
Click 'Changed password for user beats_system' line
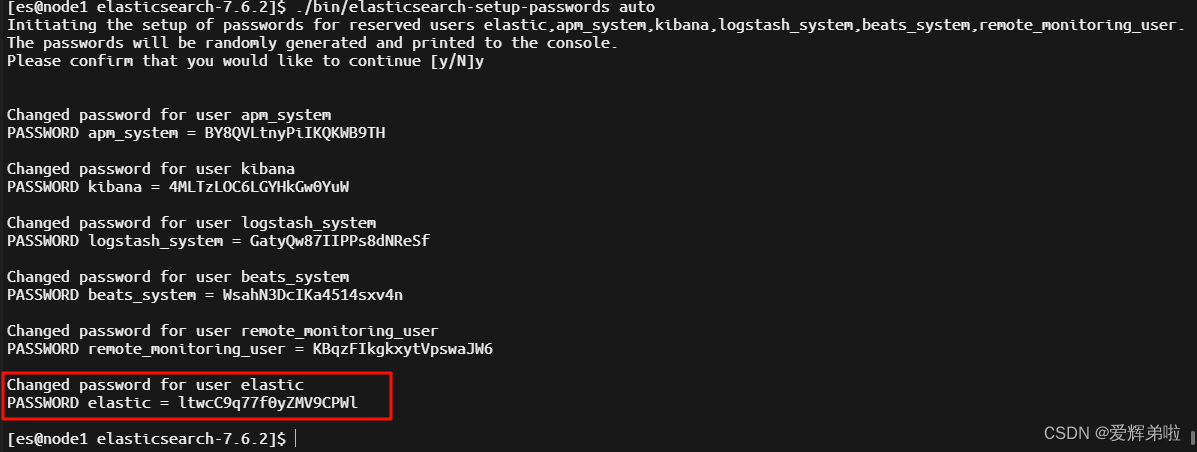(x=178, y=276)
